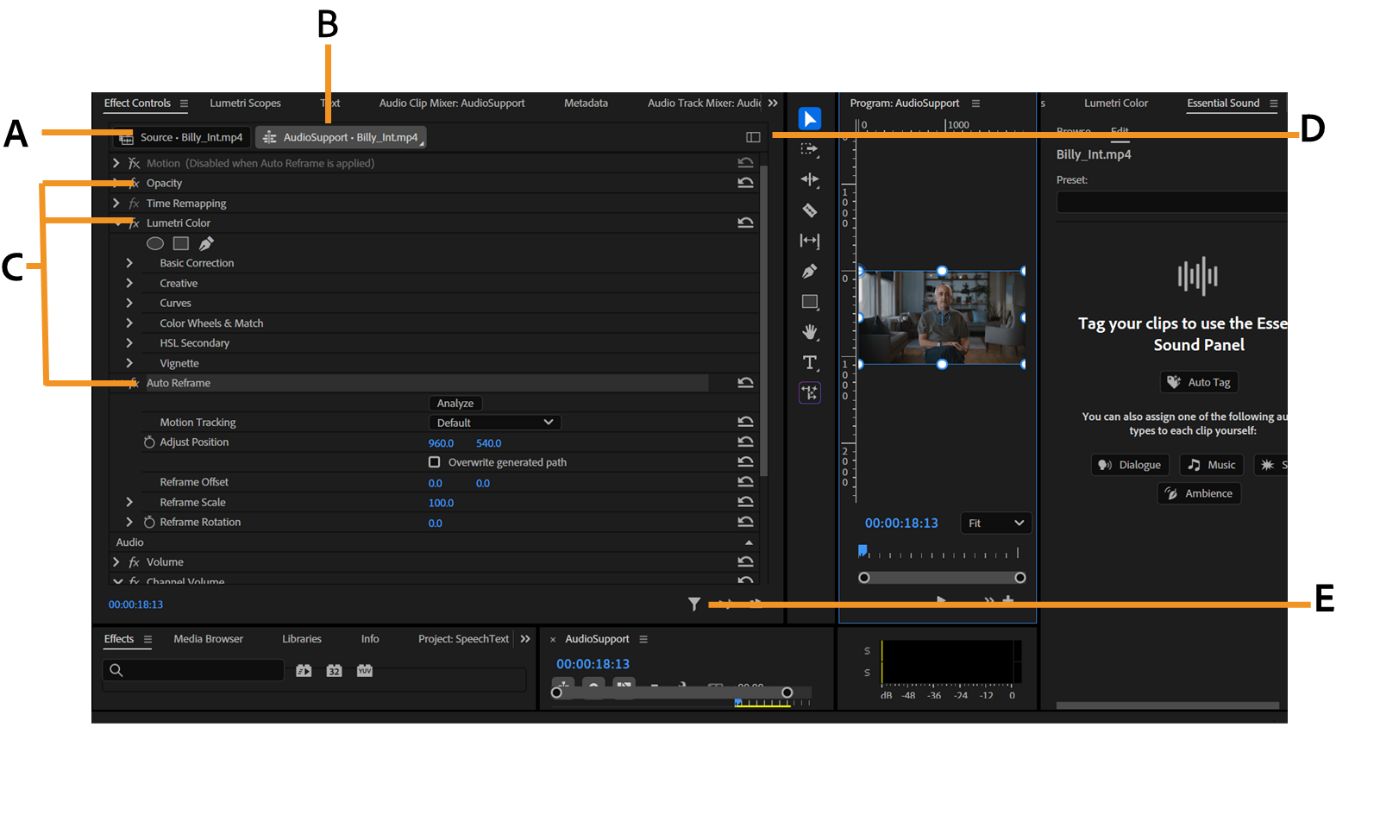Toggle the Reframe Rotation animation stopwatch
The height and width of the screenshot is (815, 1380).
point(150,522)
